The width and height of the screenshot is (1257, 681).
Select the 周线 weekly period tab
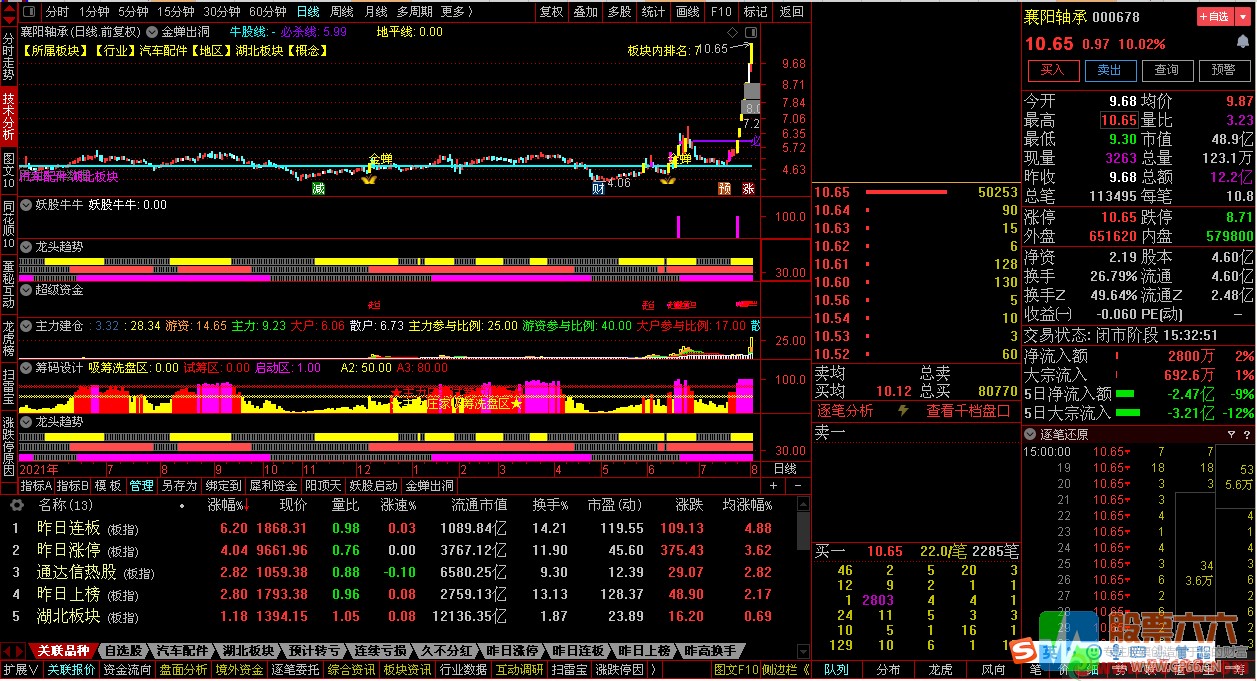pos(341,12)
